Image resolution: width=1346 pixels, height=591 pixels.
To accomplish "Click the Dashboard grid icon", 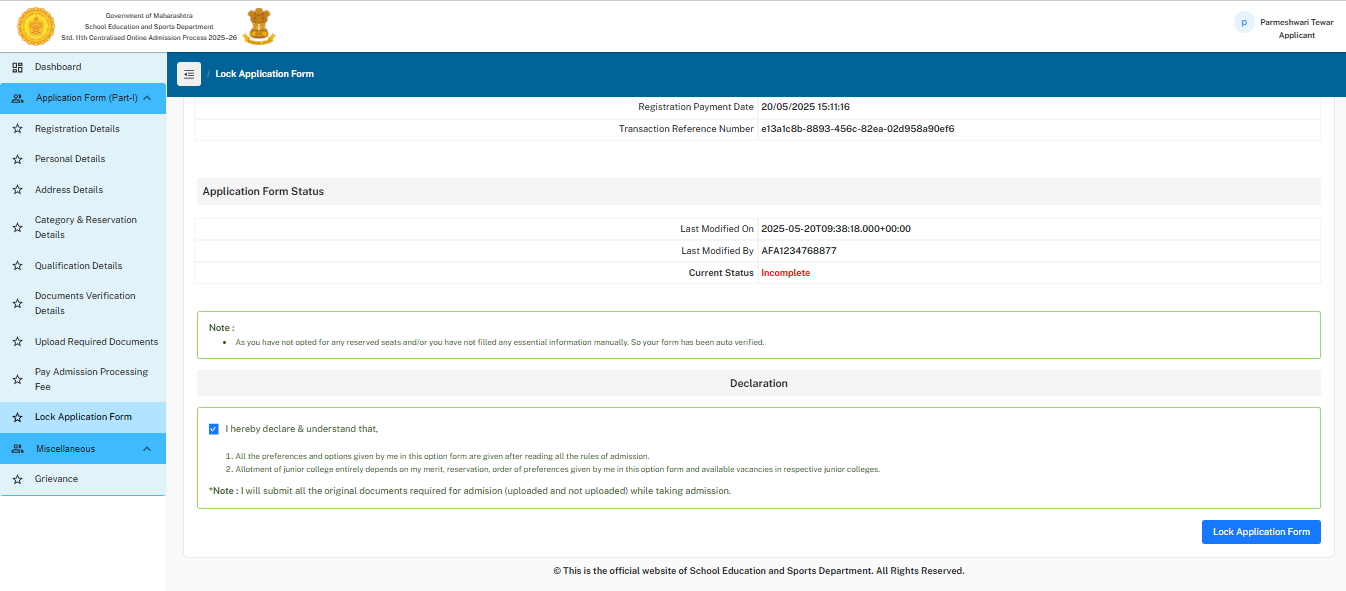I will pos(17,67).
